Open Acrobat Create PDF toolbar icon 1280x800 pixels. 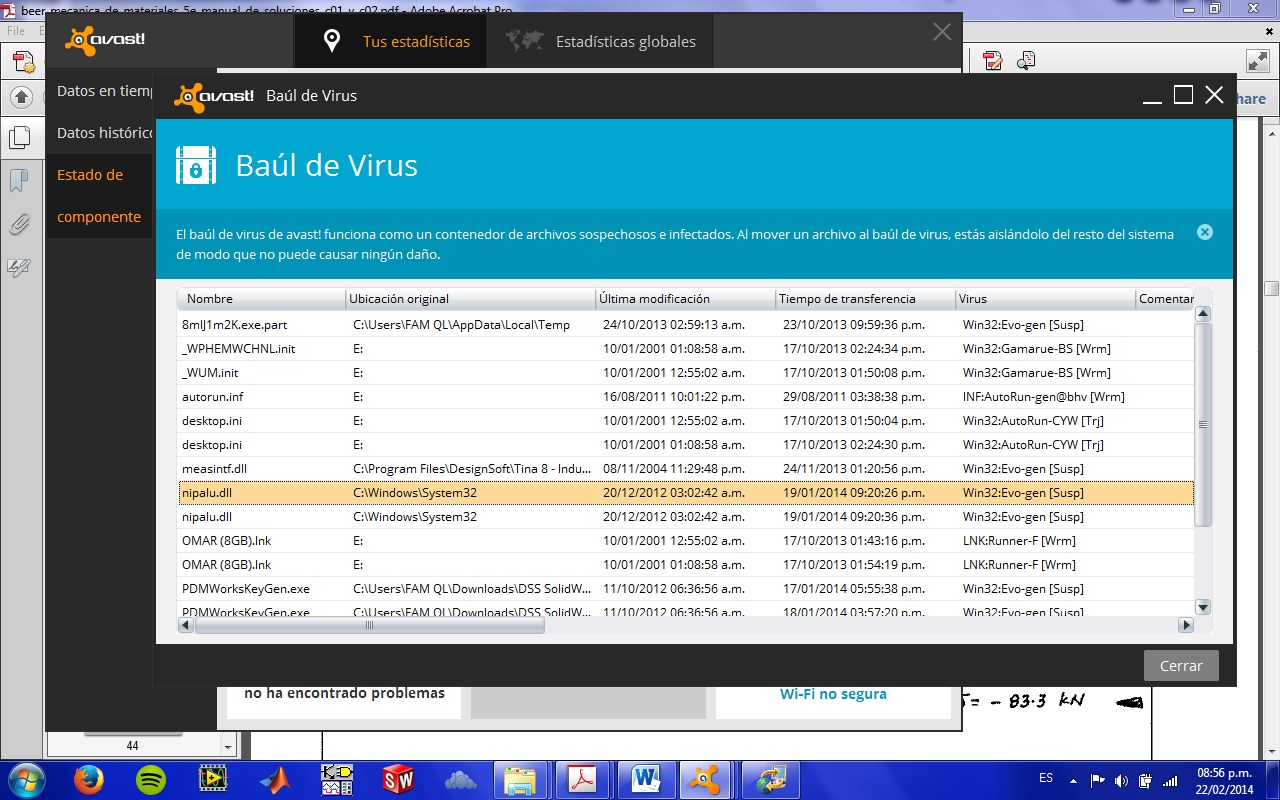(24, 61)
